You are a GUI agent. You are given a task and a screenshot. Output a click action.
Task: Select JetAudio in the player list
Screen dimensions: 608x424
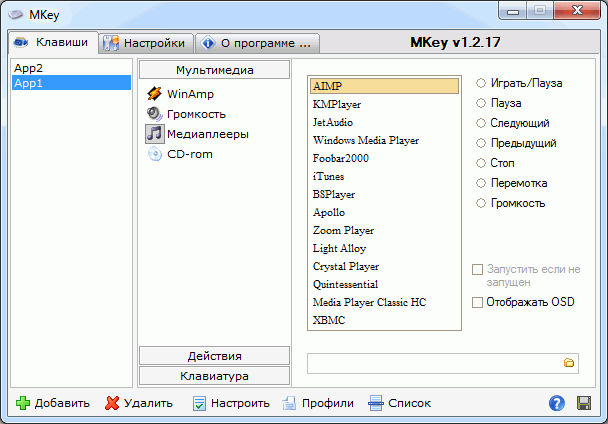384,122
